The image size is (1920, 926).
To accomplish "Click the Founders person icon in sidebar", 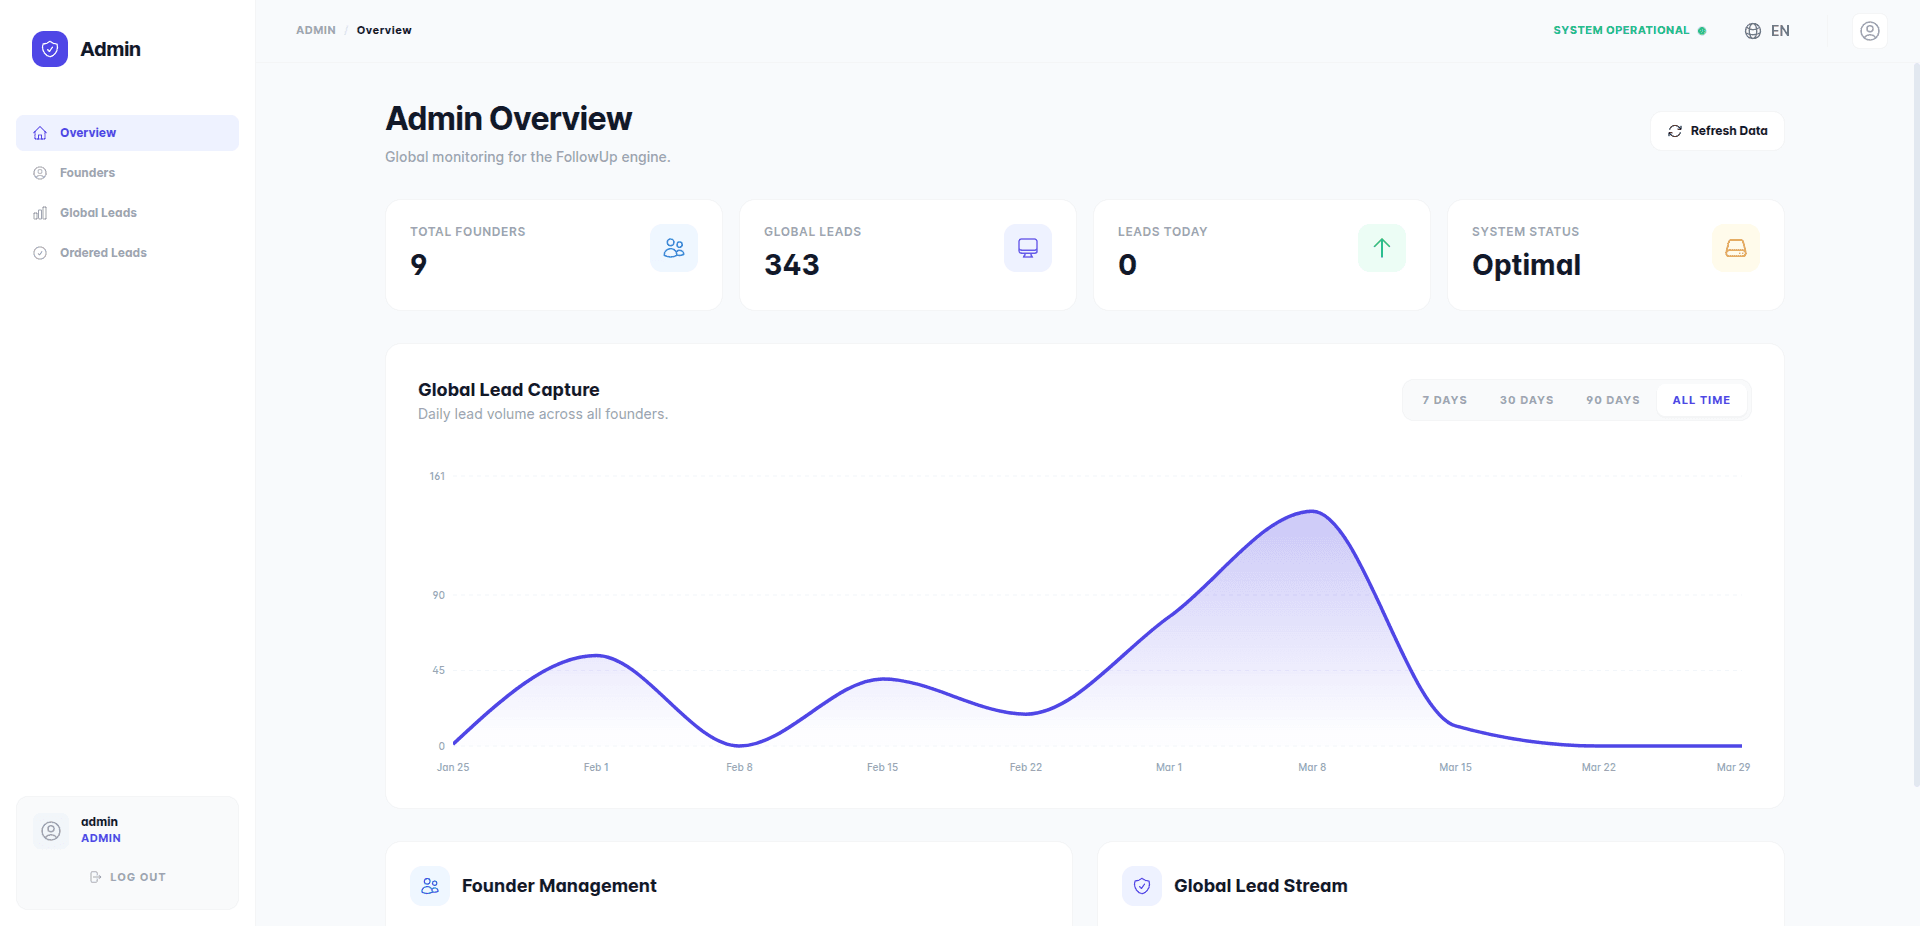I will point(40,173).
